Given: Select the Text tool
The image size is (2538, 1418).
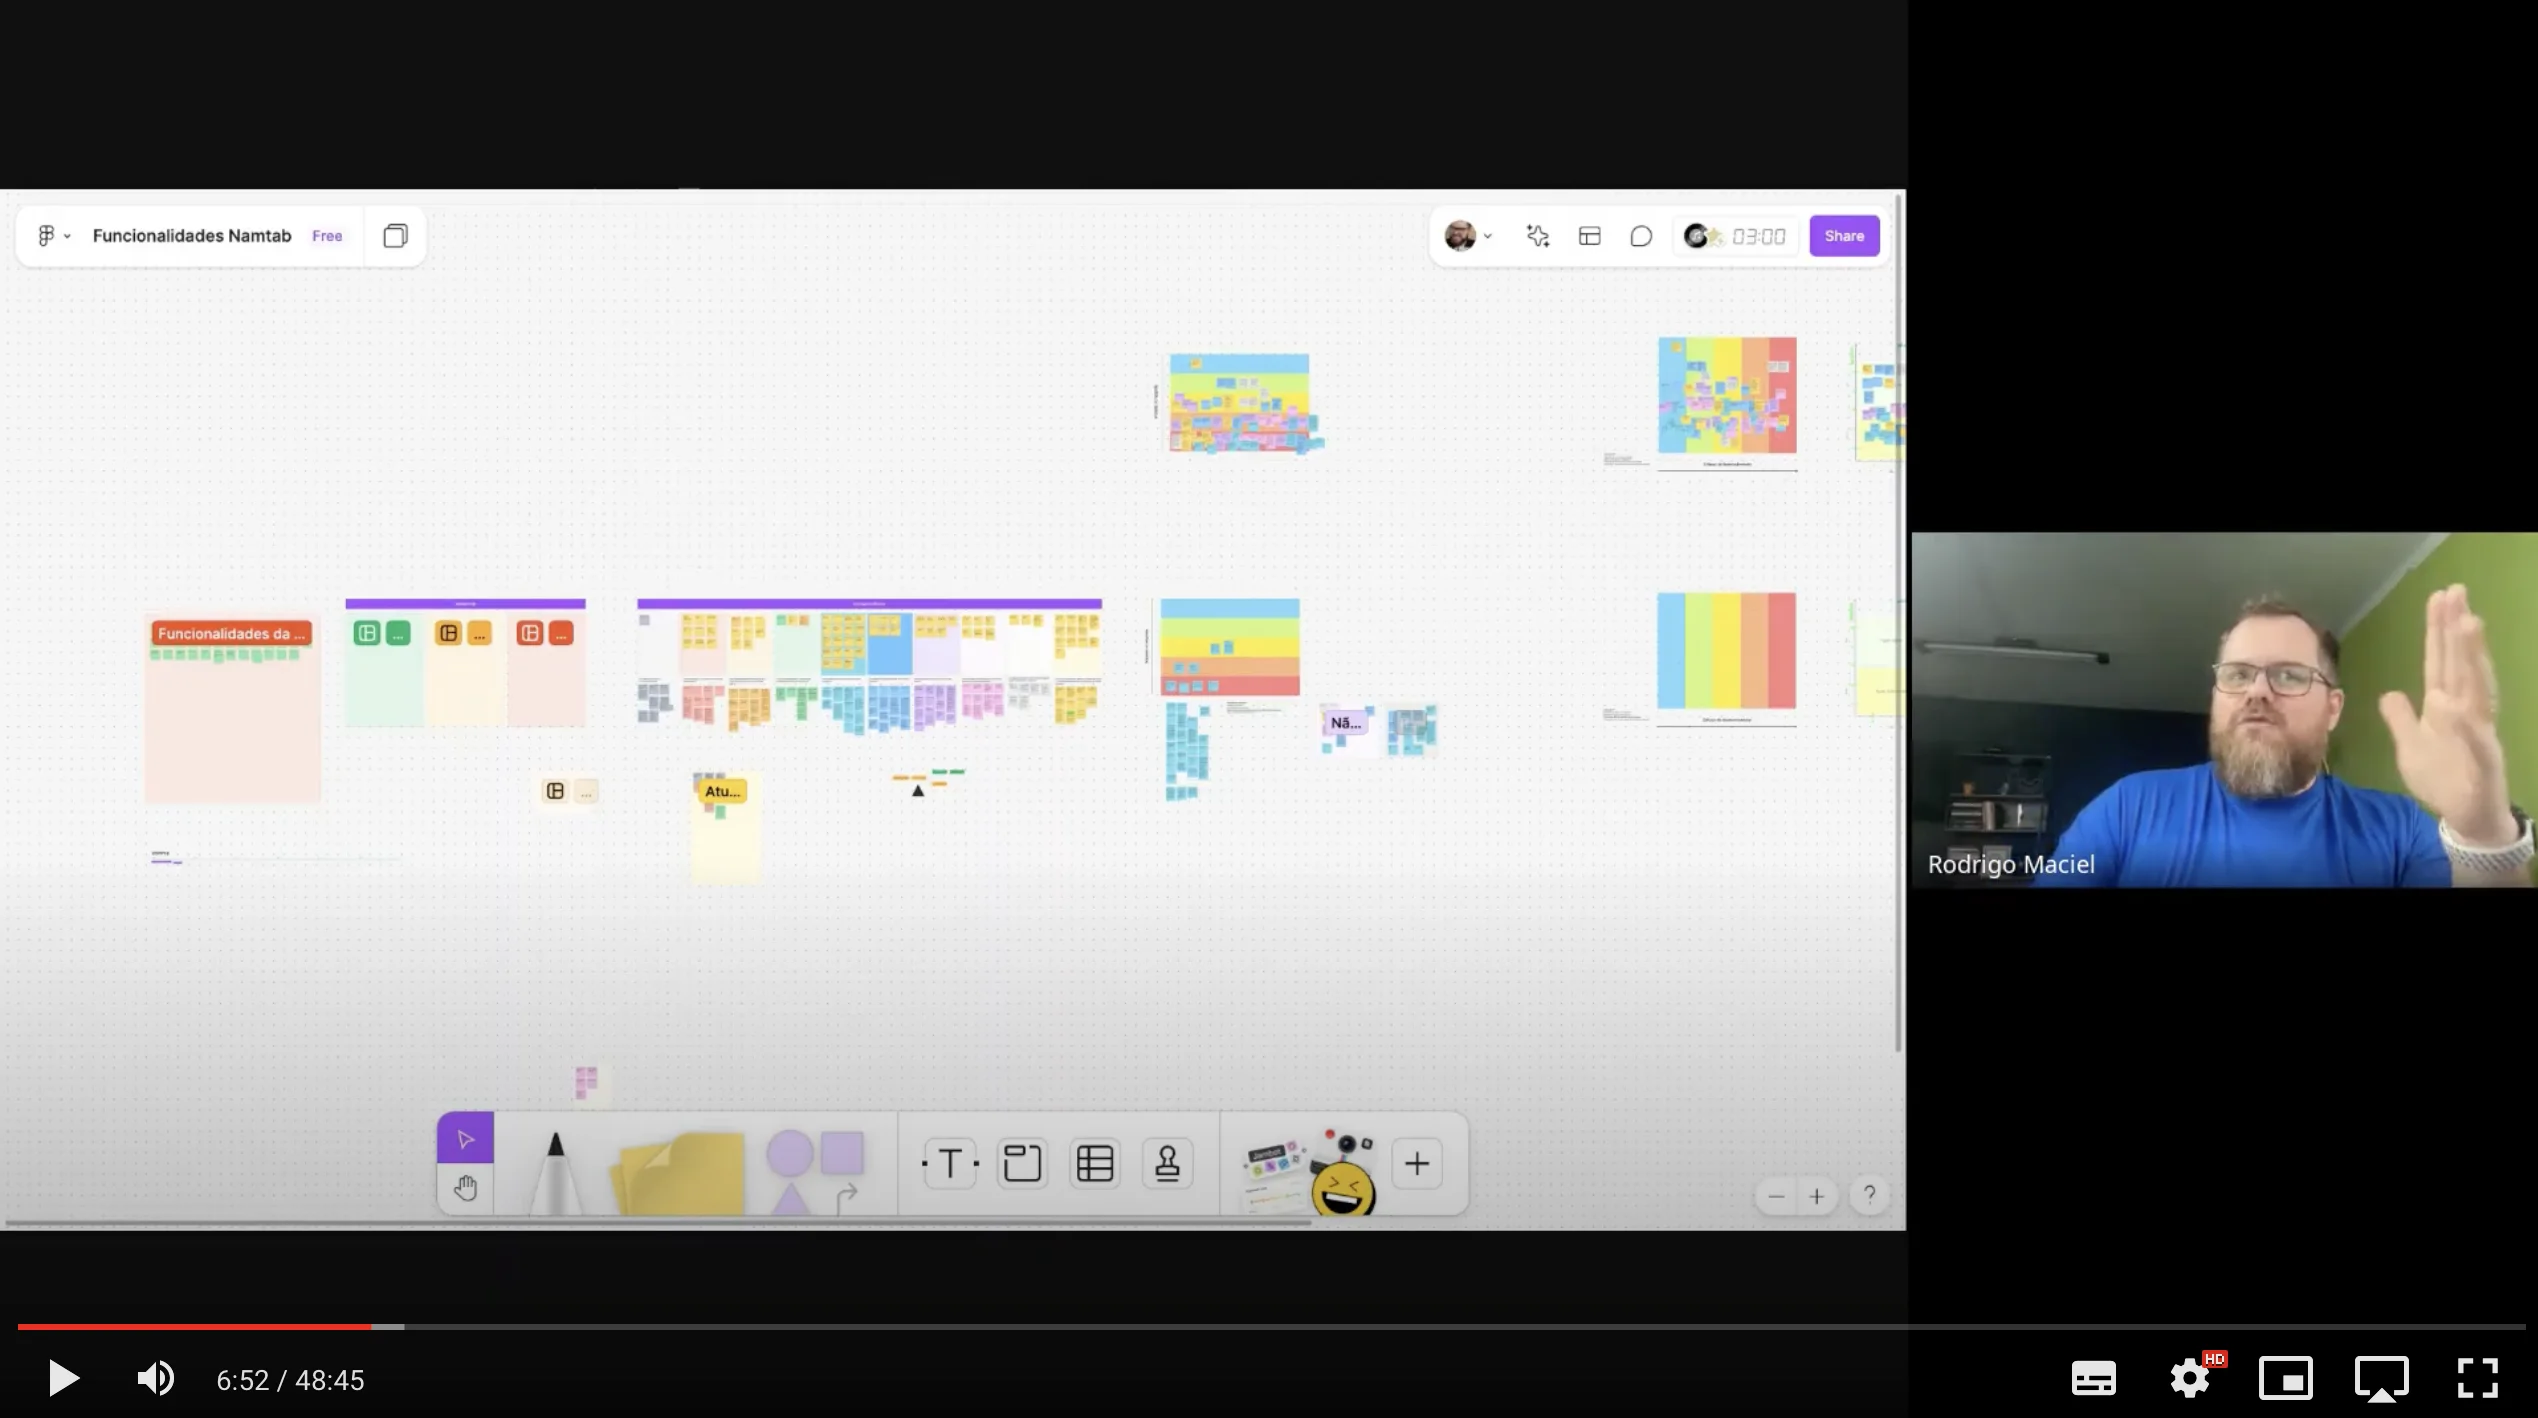Looking at the screenshot, I should pos(950,1163).
